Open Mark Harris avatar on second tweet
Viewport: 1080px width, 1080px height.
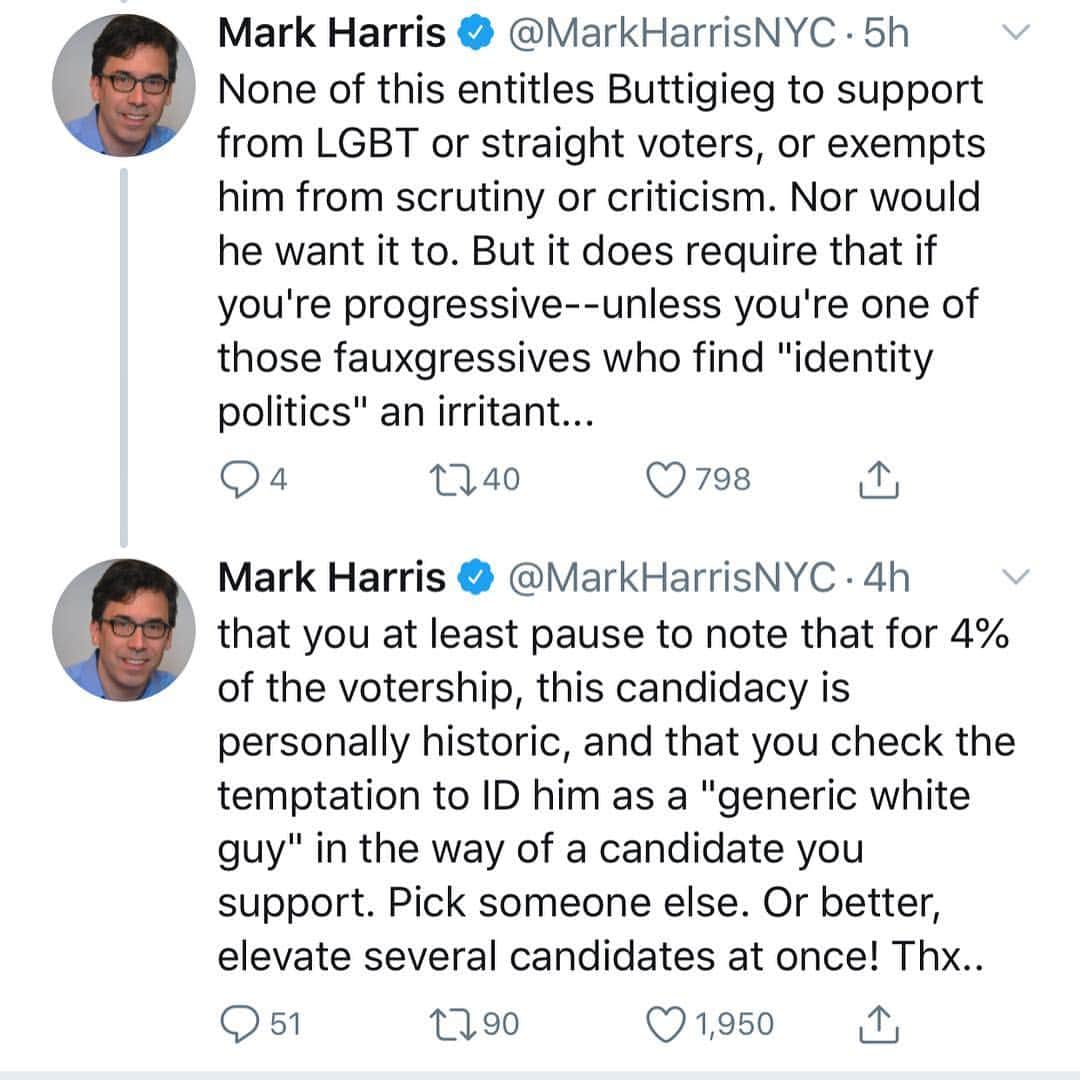(124, 630)
